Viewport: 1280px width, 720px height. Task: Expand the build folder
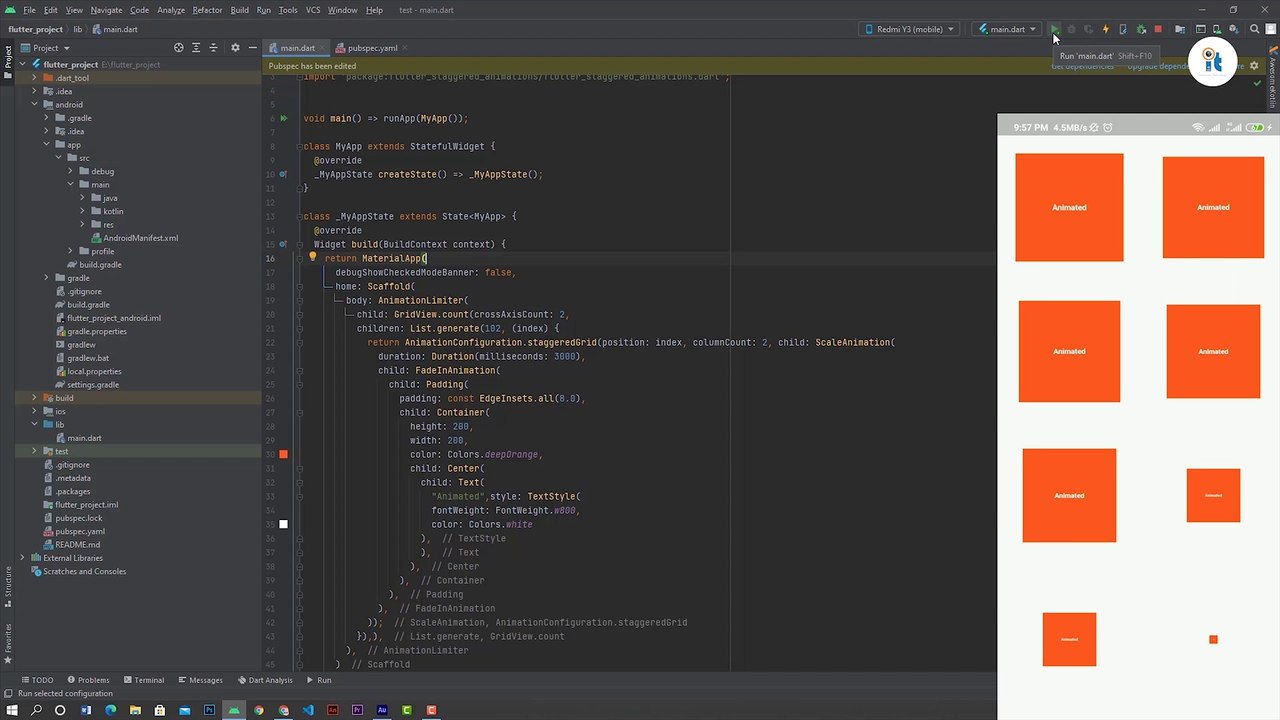coord(35,398)
